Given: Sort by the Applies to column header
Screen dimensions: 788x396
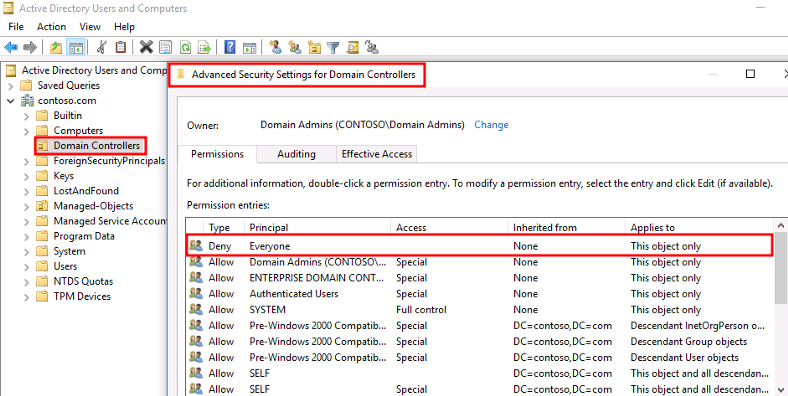Looking at the screenshot, I should (700, 228).
